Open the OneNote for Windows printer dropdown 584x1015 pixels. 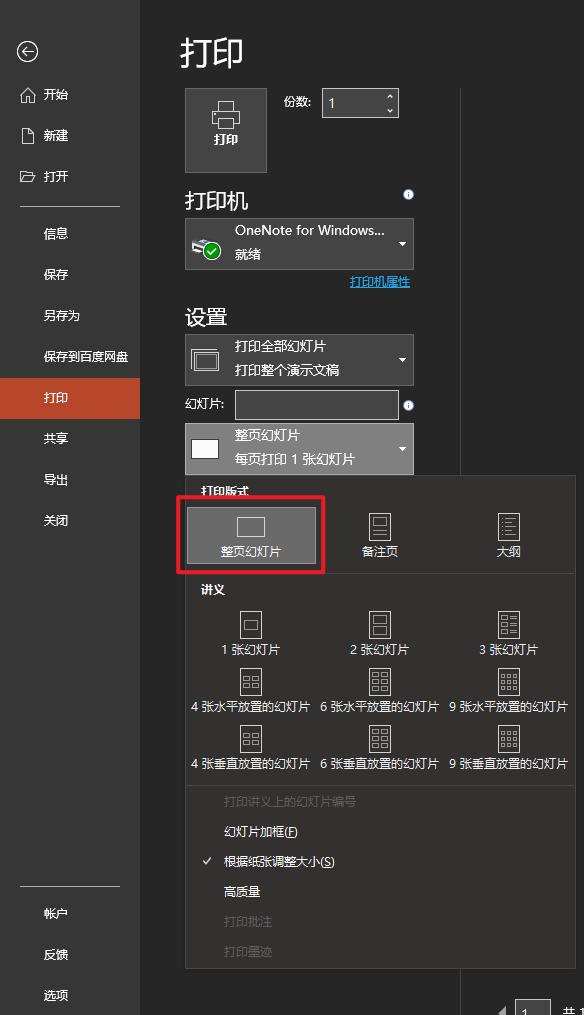299,243
